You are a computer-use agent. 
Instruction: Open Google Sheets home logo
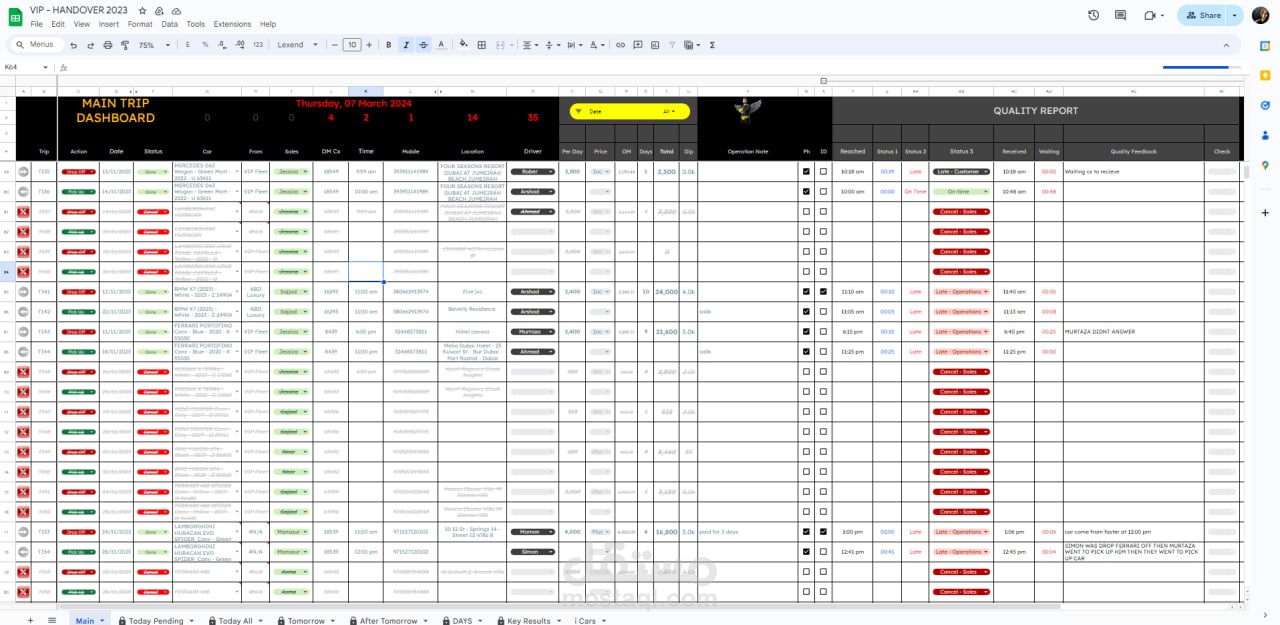click(x=14, y=16)
